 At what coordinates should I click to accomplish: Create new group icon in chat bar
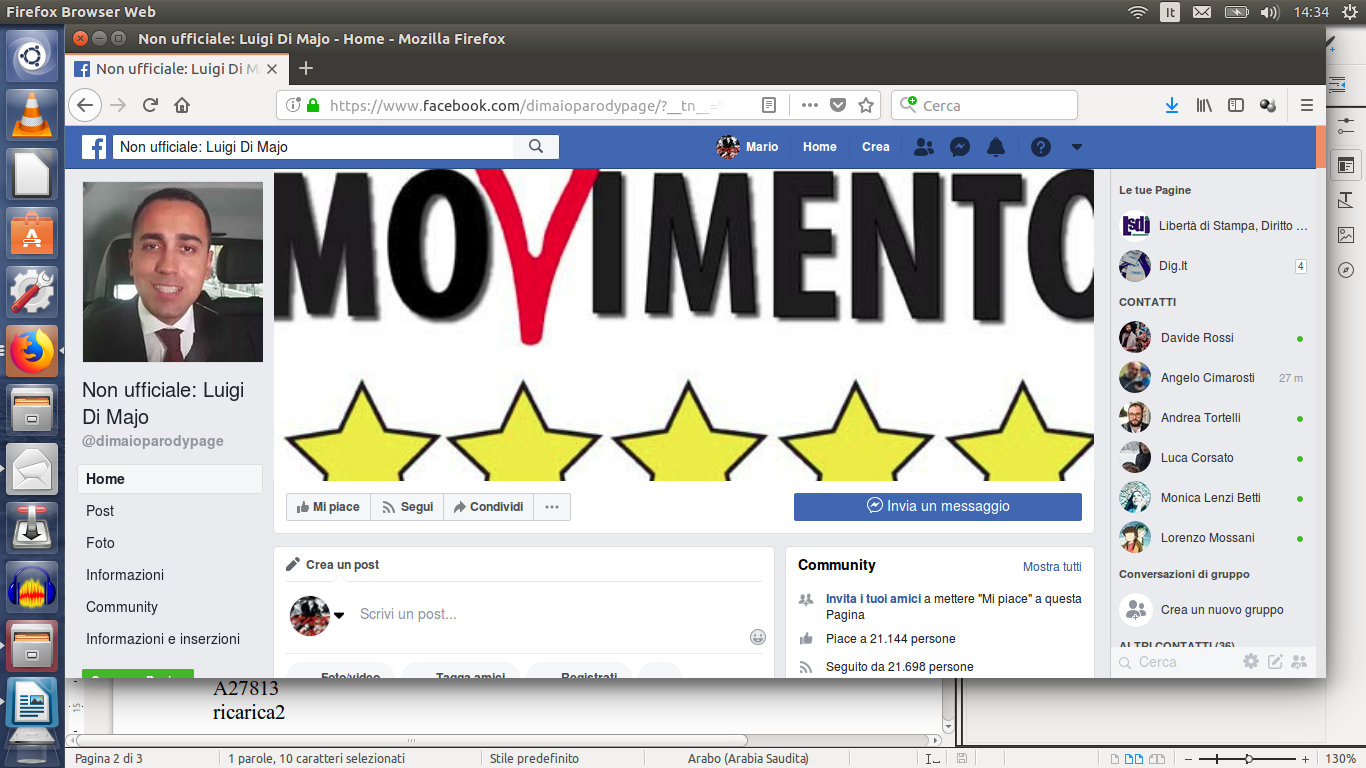point(1299,661)
